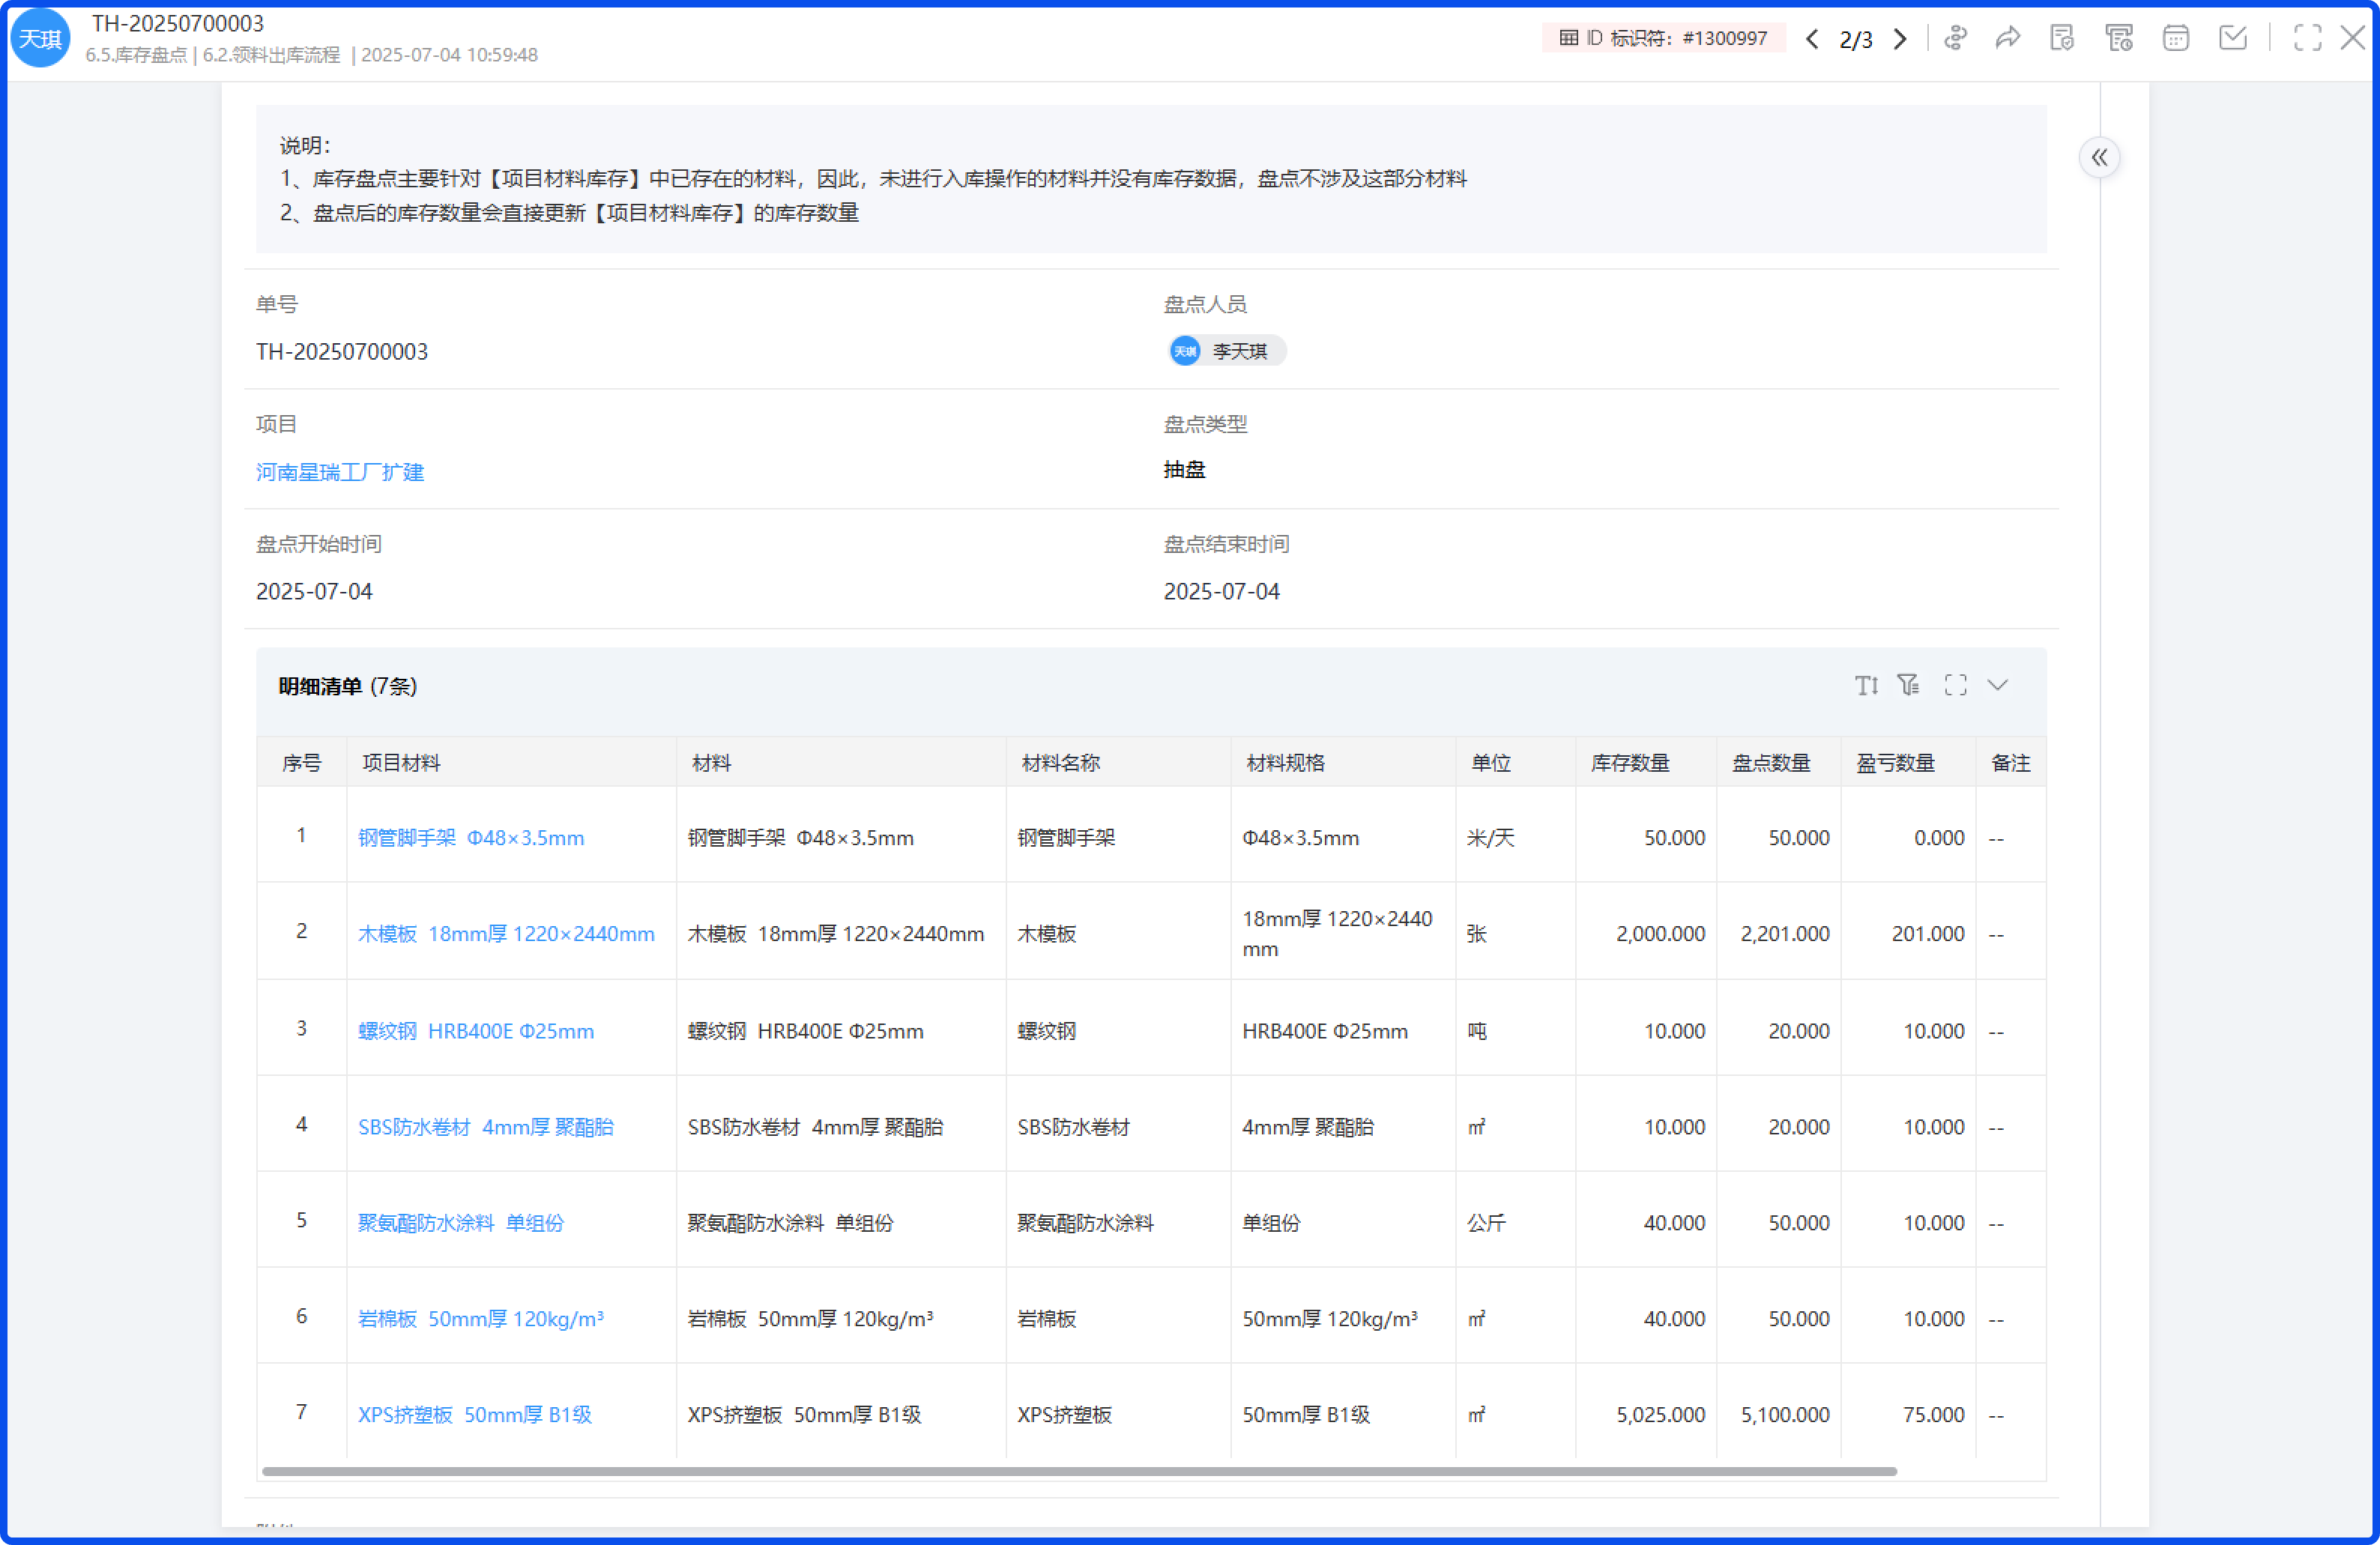Click the task check icon near the fullscreen control
Viewport: 2380px width, 1545px height.
coord(2233,37)
